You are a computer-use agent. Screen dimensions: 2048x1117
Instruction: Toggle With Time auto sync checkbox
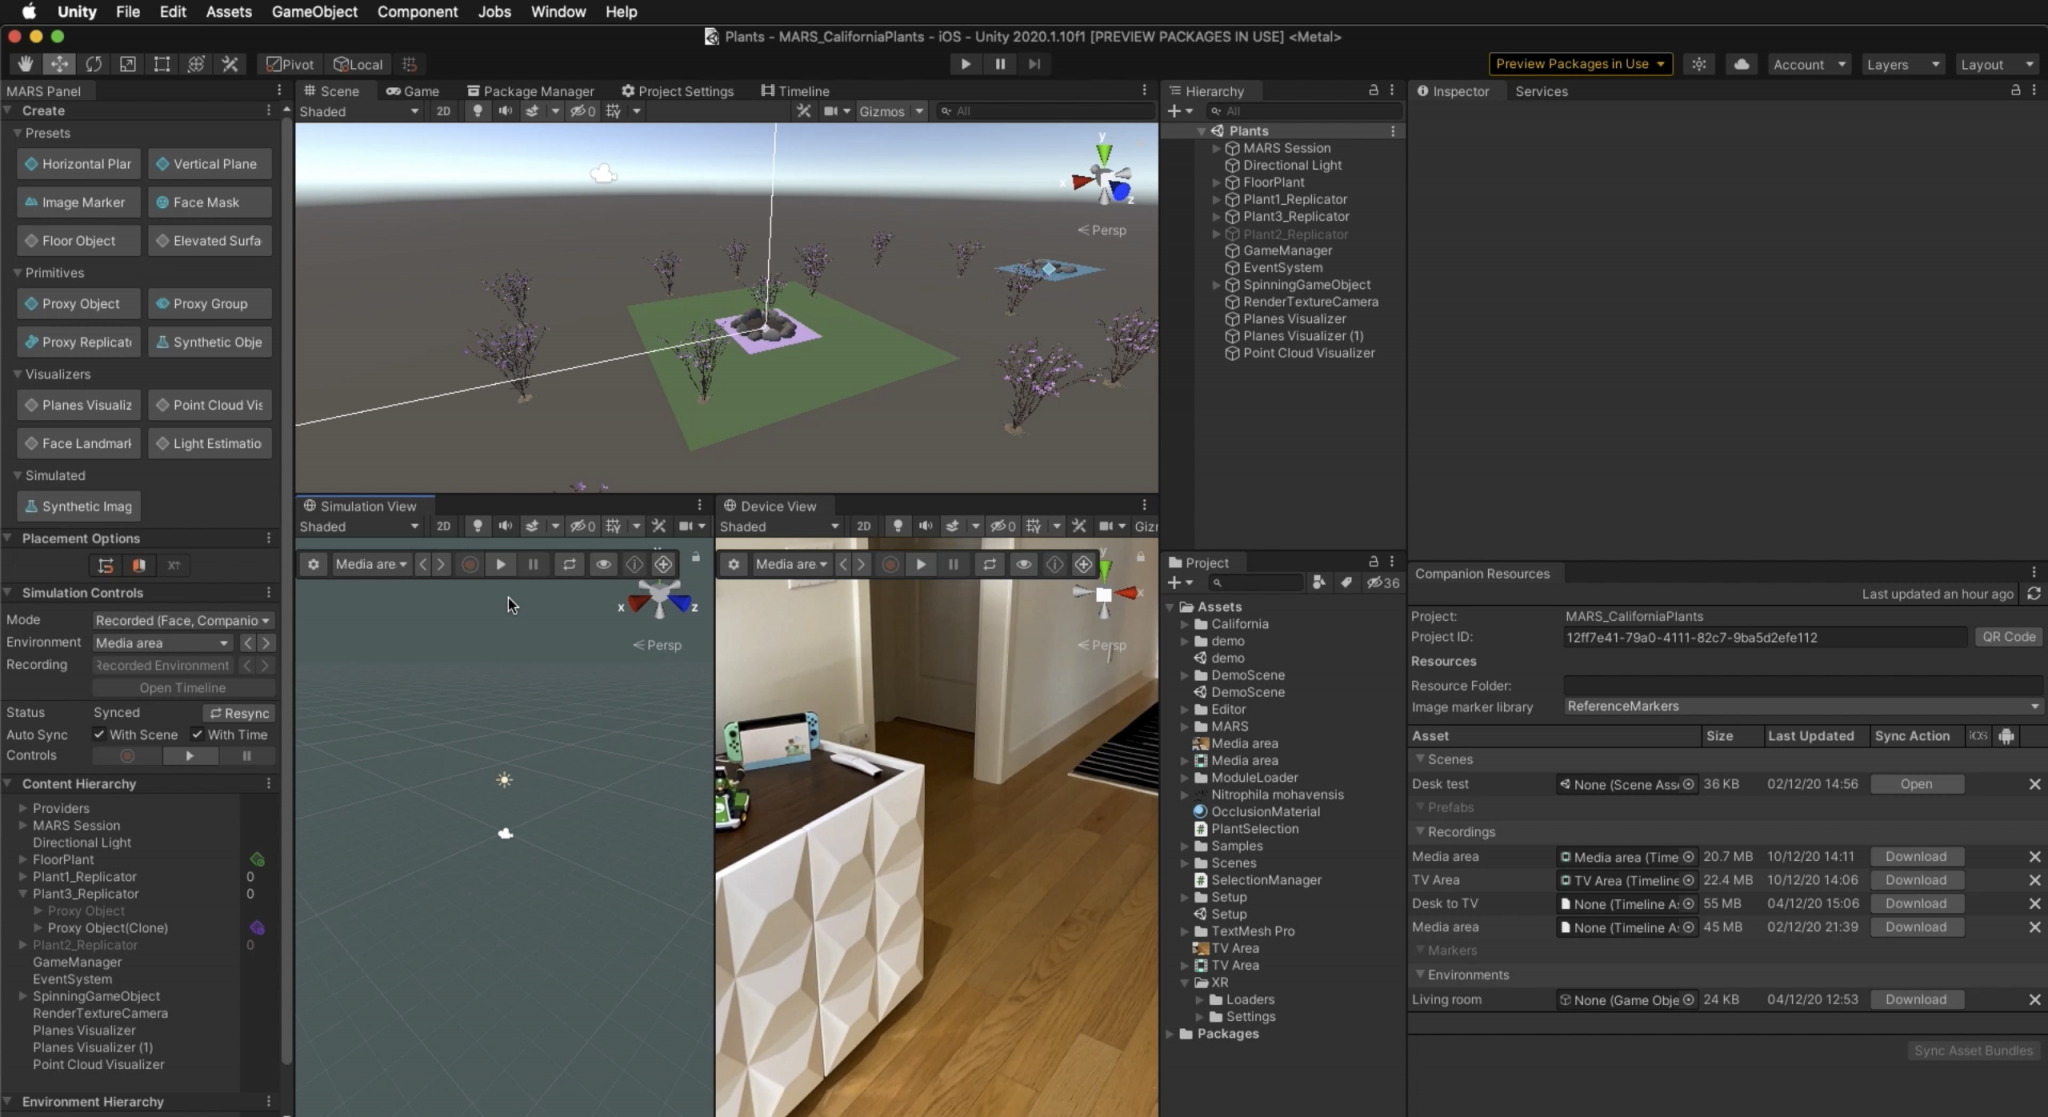click(197, 734)
